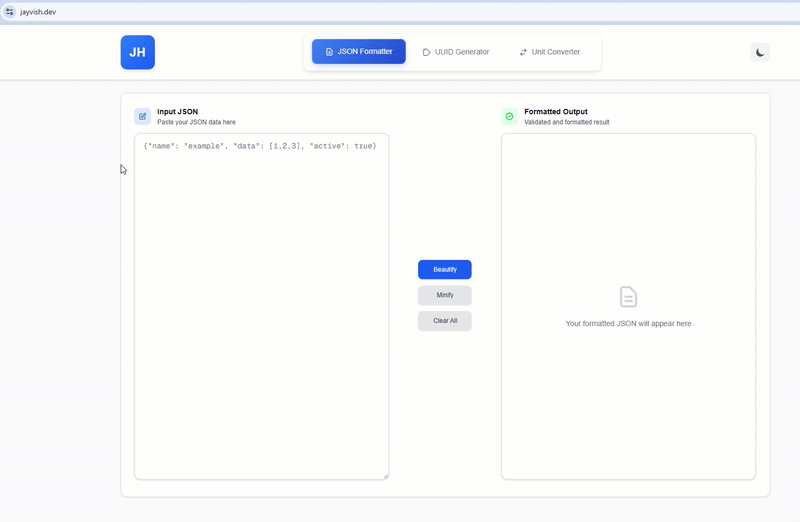Click the green checkmark icon beside Formatted Output
800x522 pixels.
[x=509, y=116]
